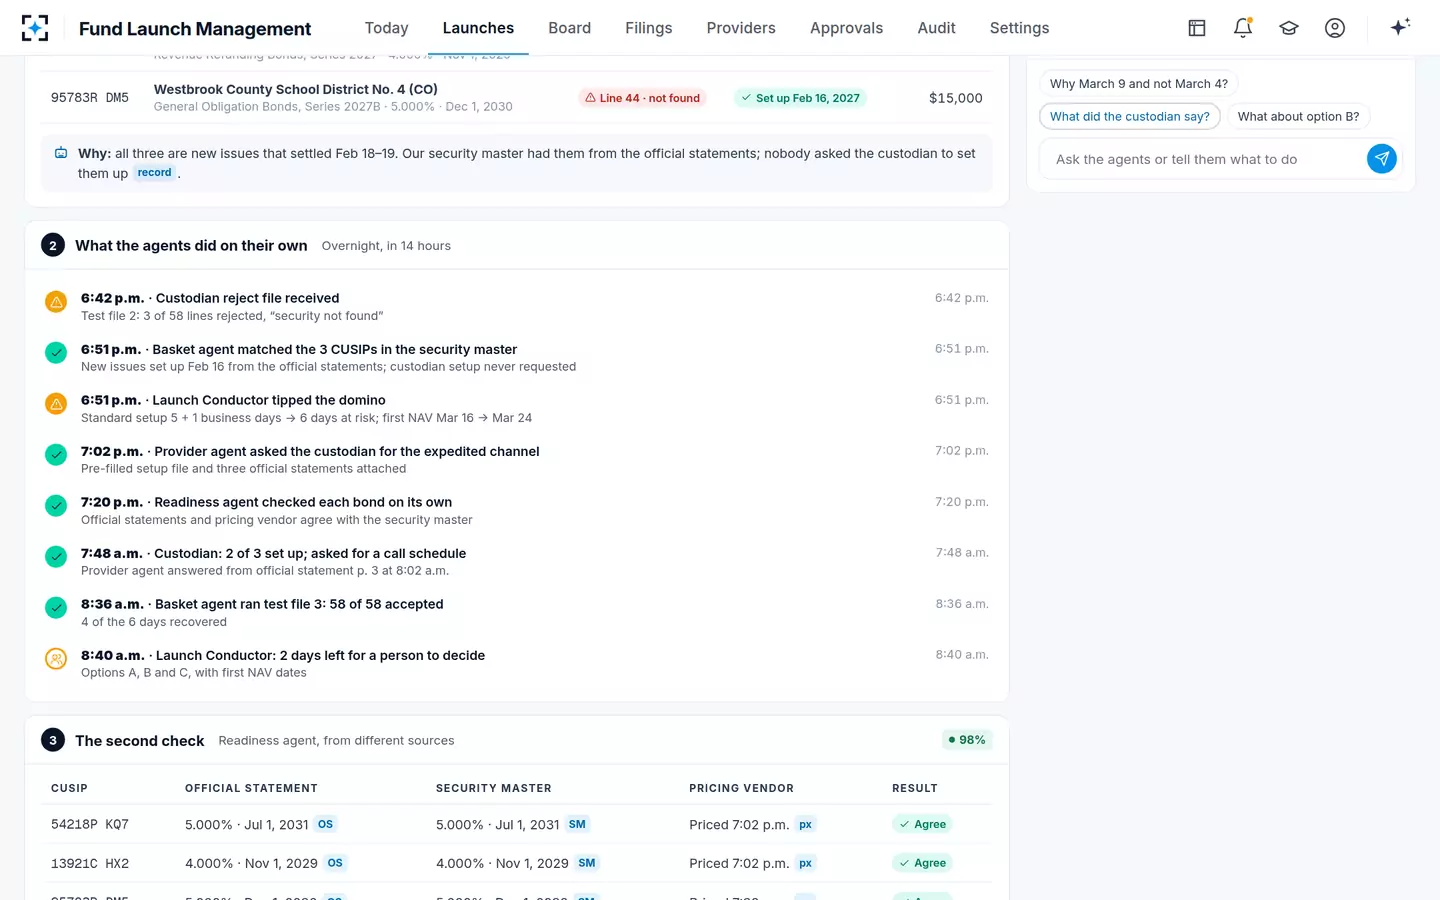Open the px source tag for 54218P KQ7
Viewport: 1440px width, 900px height.
tap(805, 824)
